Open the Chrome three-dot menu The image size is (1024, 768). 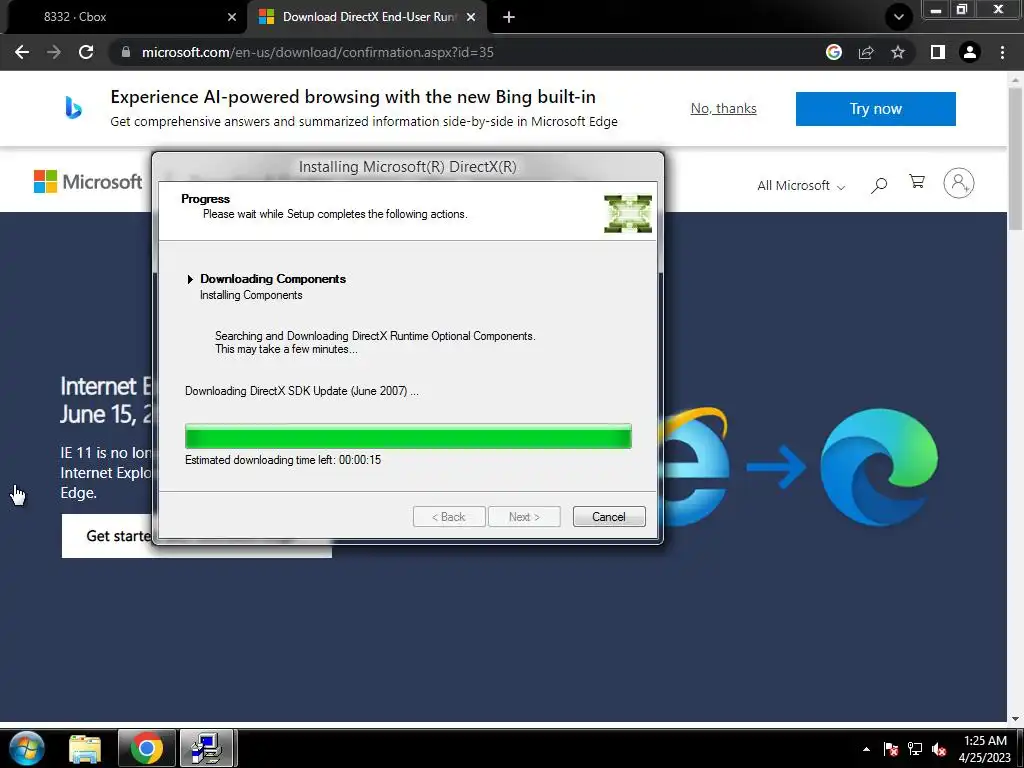[1002, 52]
